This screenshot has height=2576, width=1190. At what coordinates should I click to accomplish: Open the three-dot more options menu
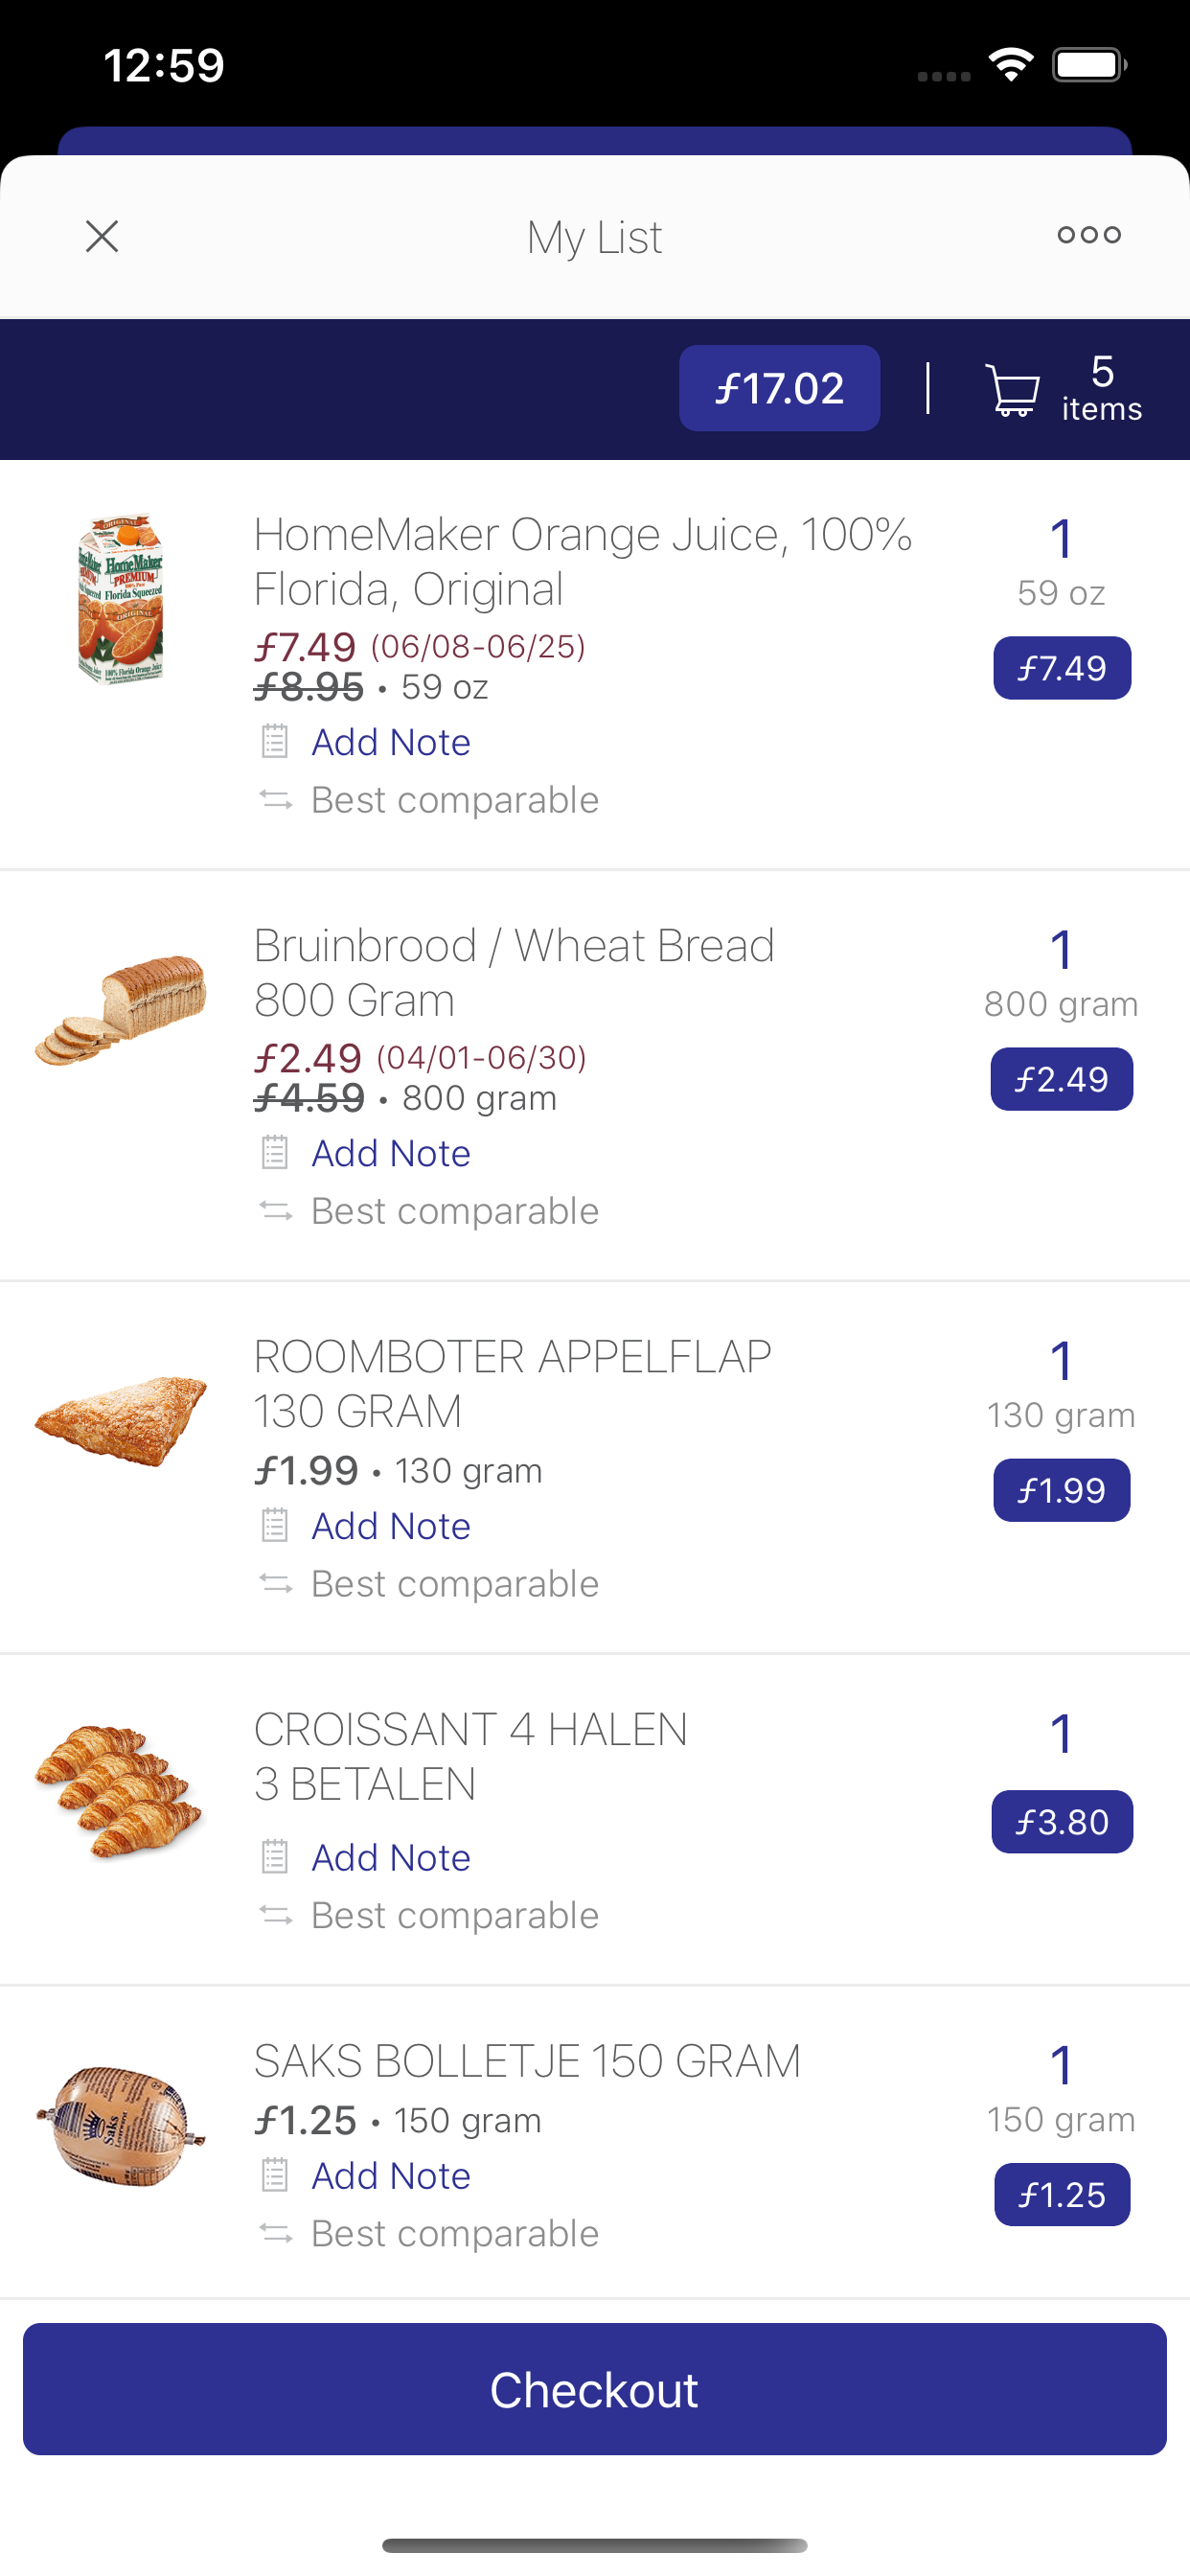click(x=1089, y=235)
